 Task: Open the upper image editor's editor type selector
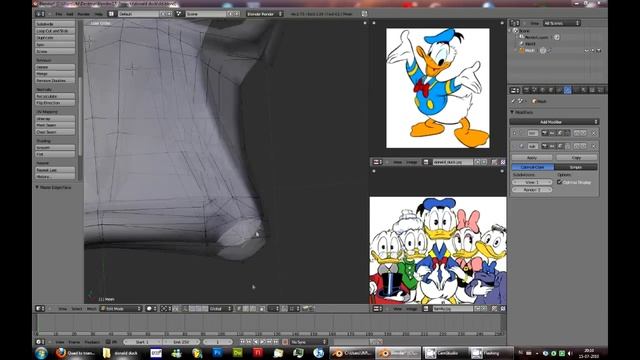378,162
